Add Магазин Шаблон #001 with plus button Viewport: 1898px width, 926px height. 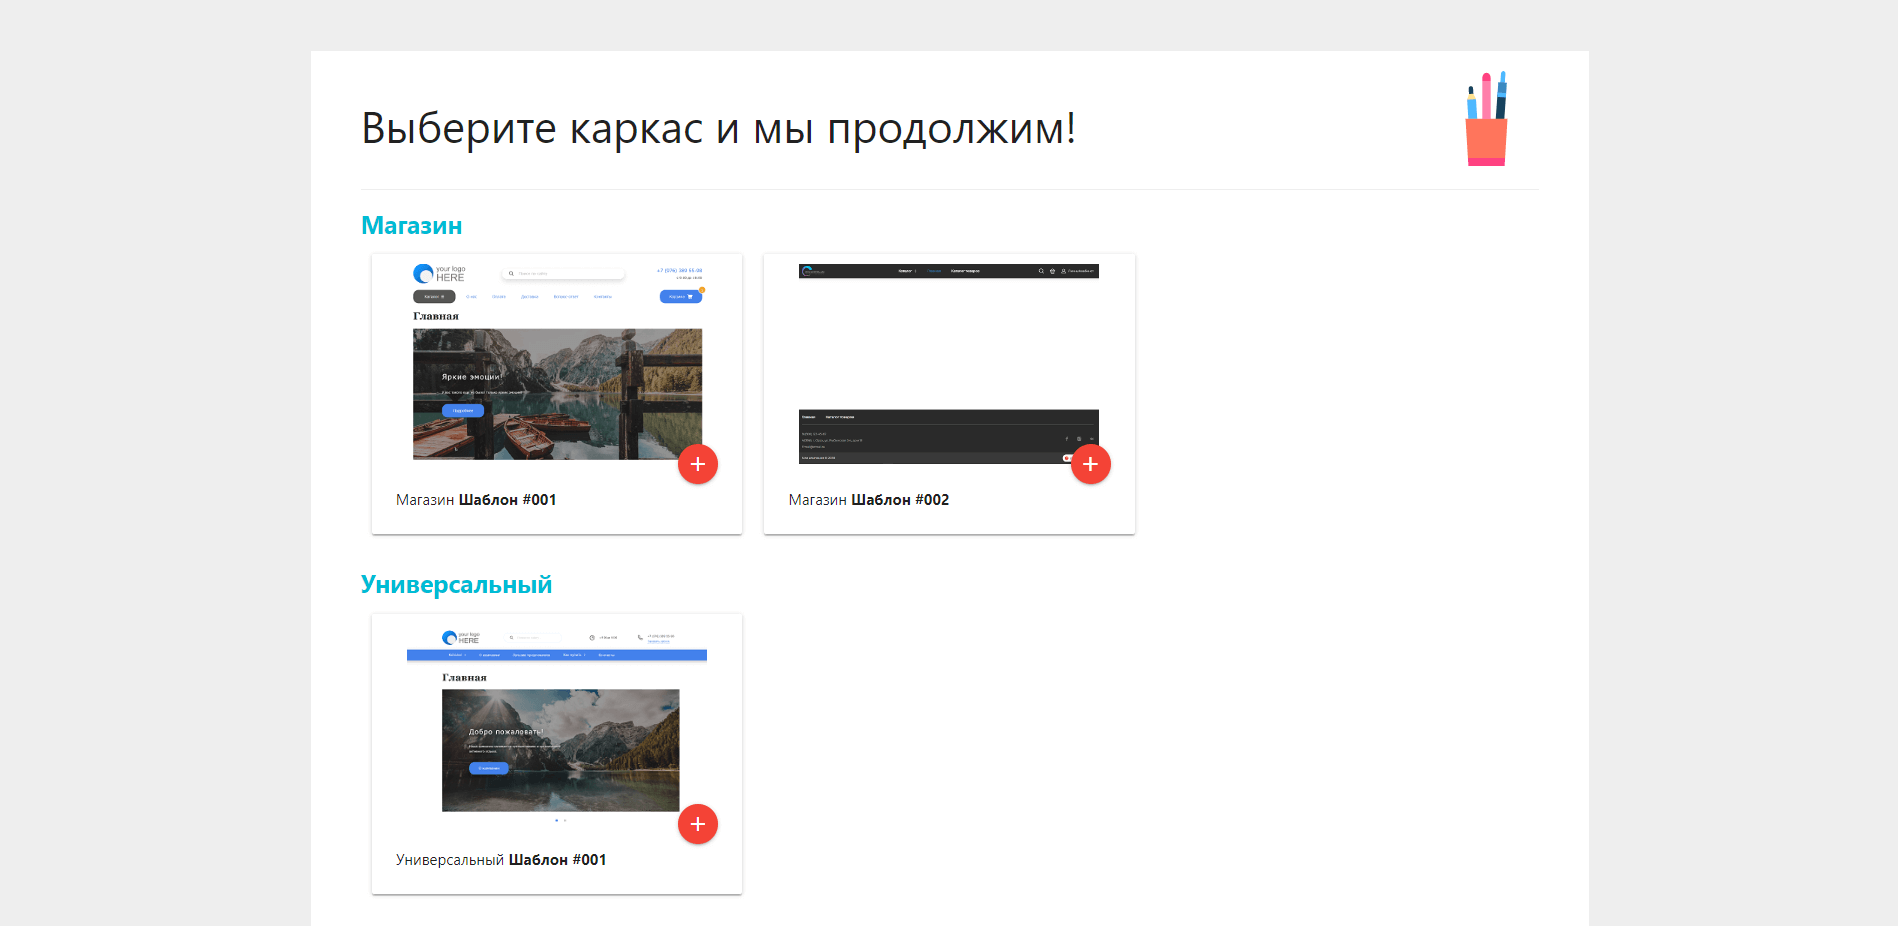click(x=697, y=464)
